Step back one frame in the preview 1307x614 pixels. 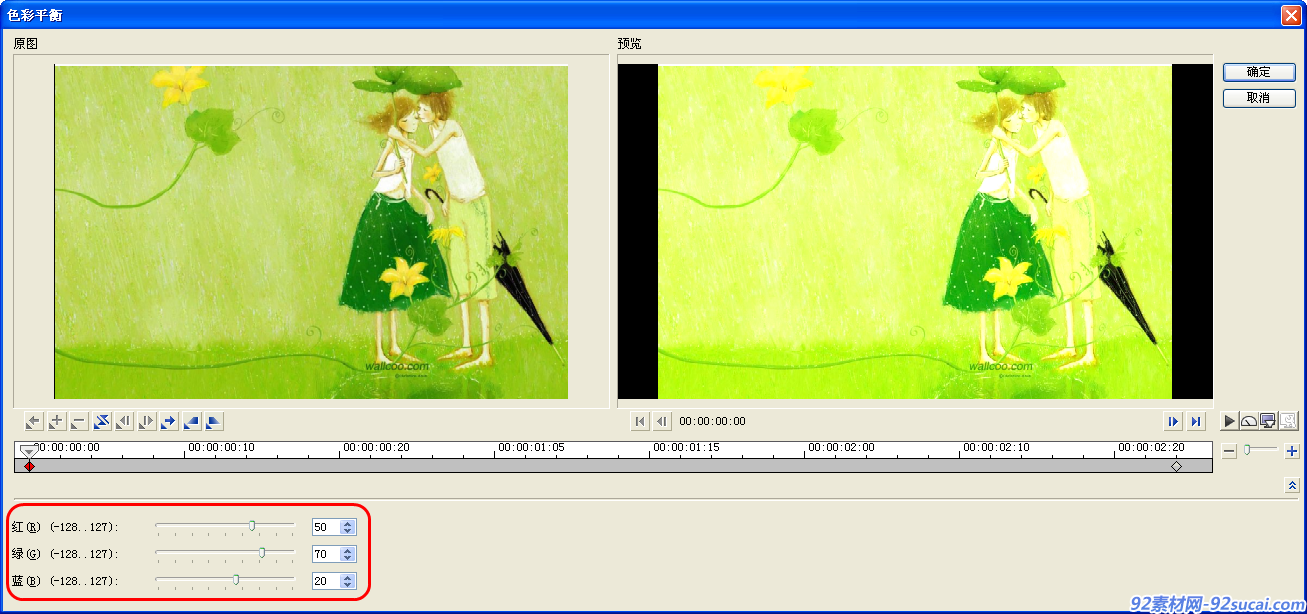(662, 421)
